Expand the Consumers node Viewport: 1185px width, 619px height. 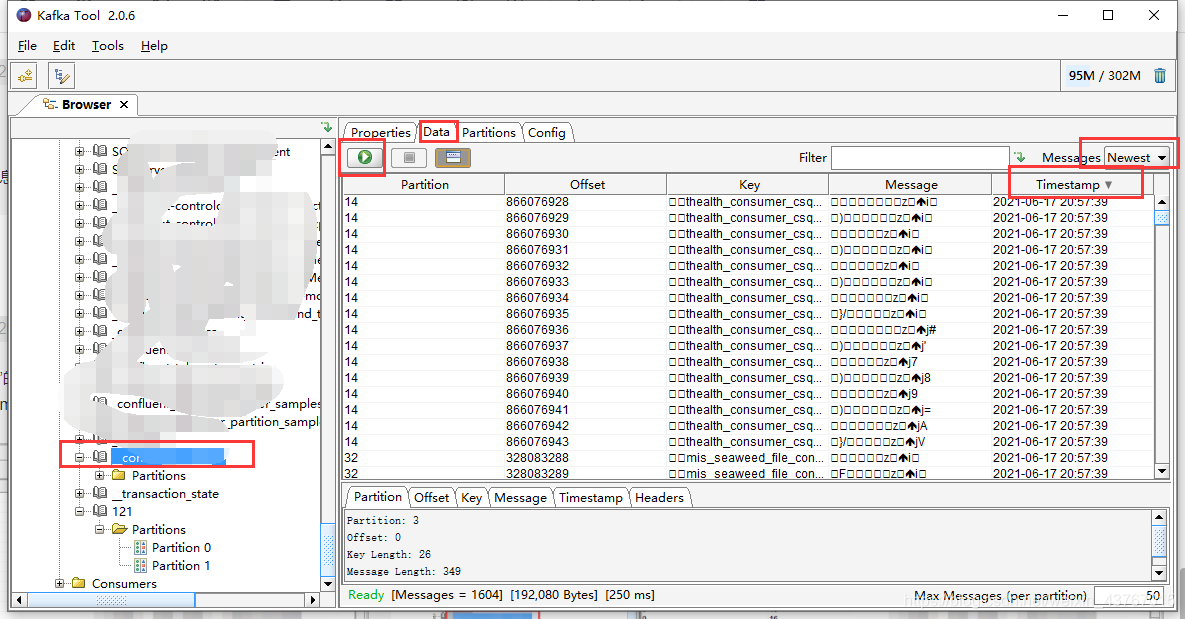[59, 583]
